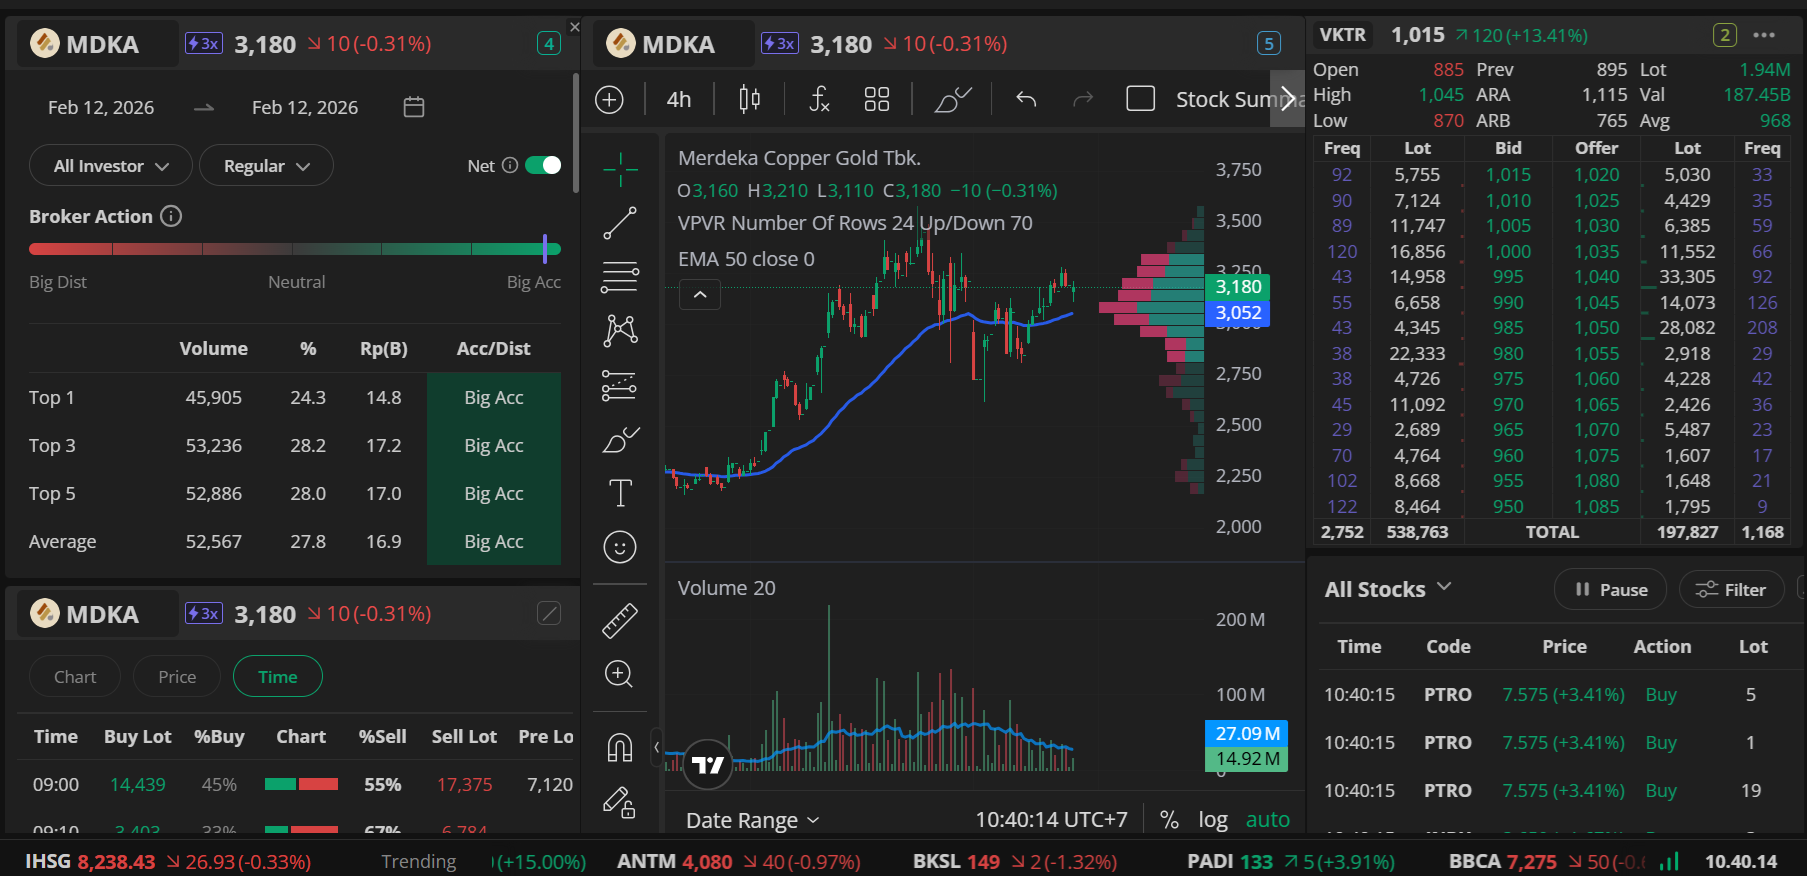The height and width of the screenshot is (876, 1807).
Task: Switch to the Chart tab
Action: tap(75, 677)
